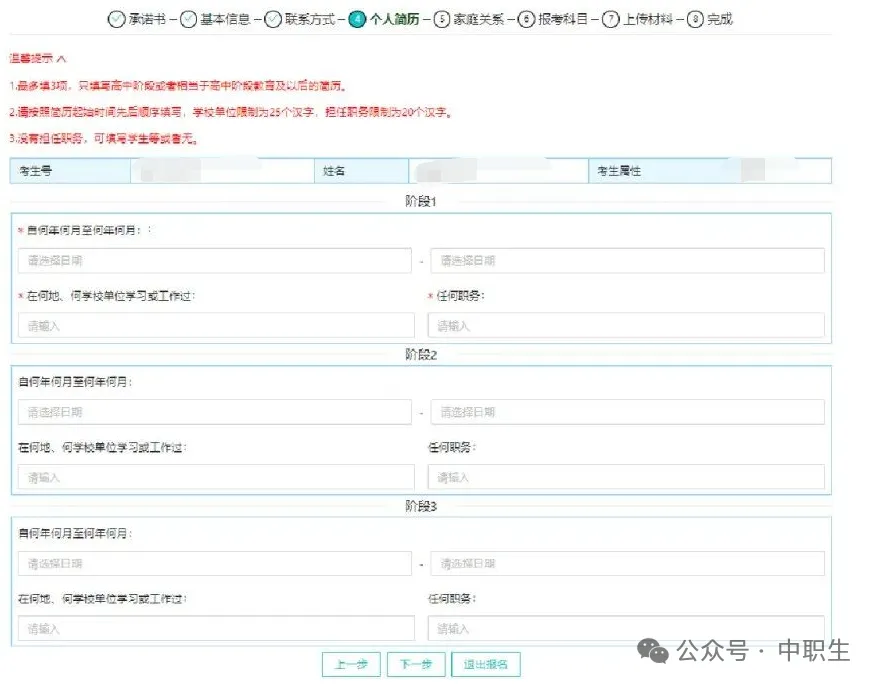Focus 阶段1 school or work unit input
Viewport: 878px width, 685px height.
pyautogui.click(x=216, y=325)
